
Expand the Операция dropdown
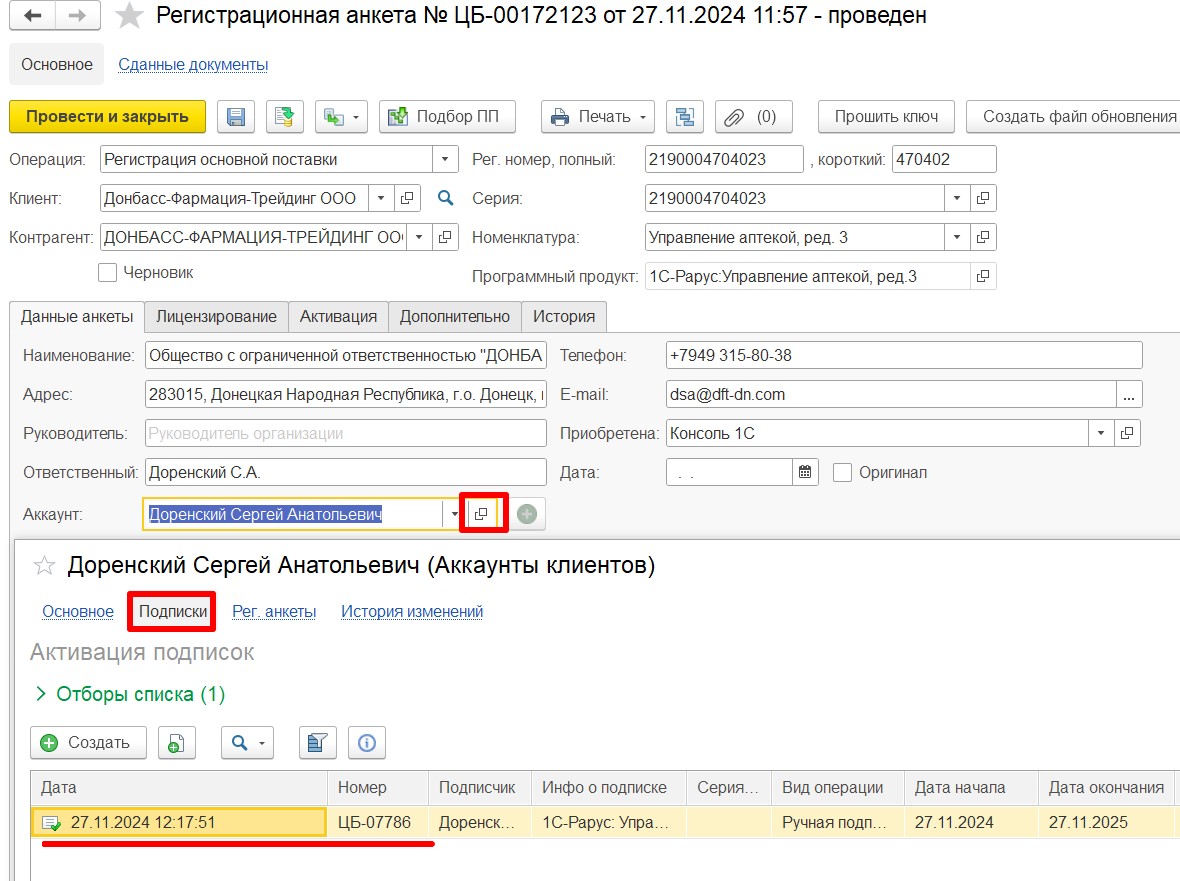tap(445, 159)
